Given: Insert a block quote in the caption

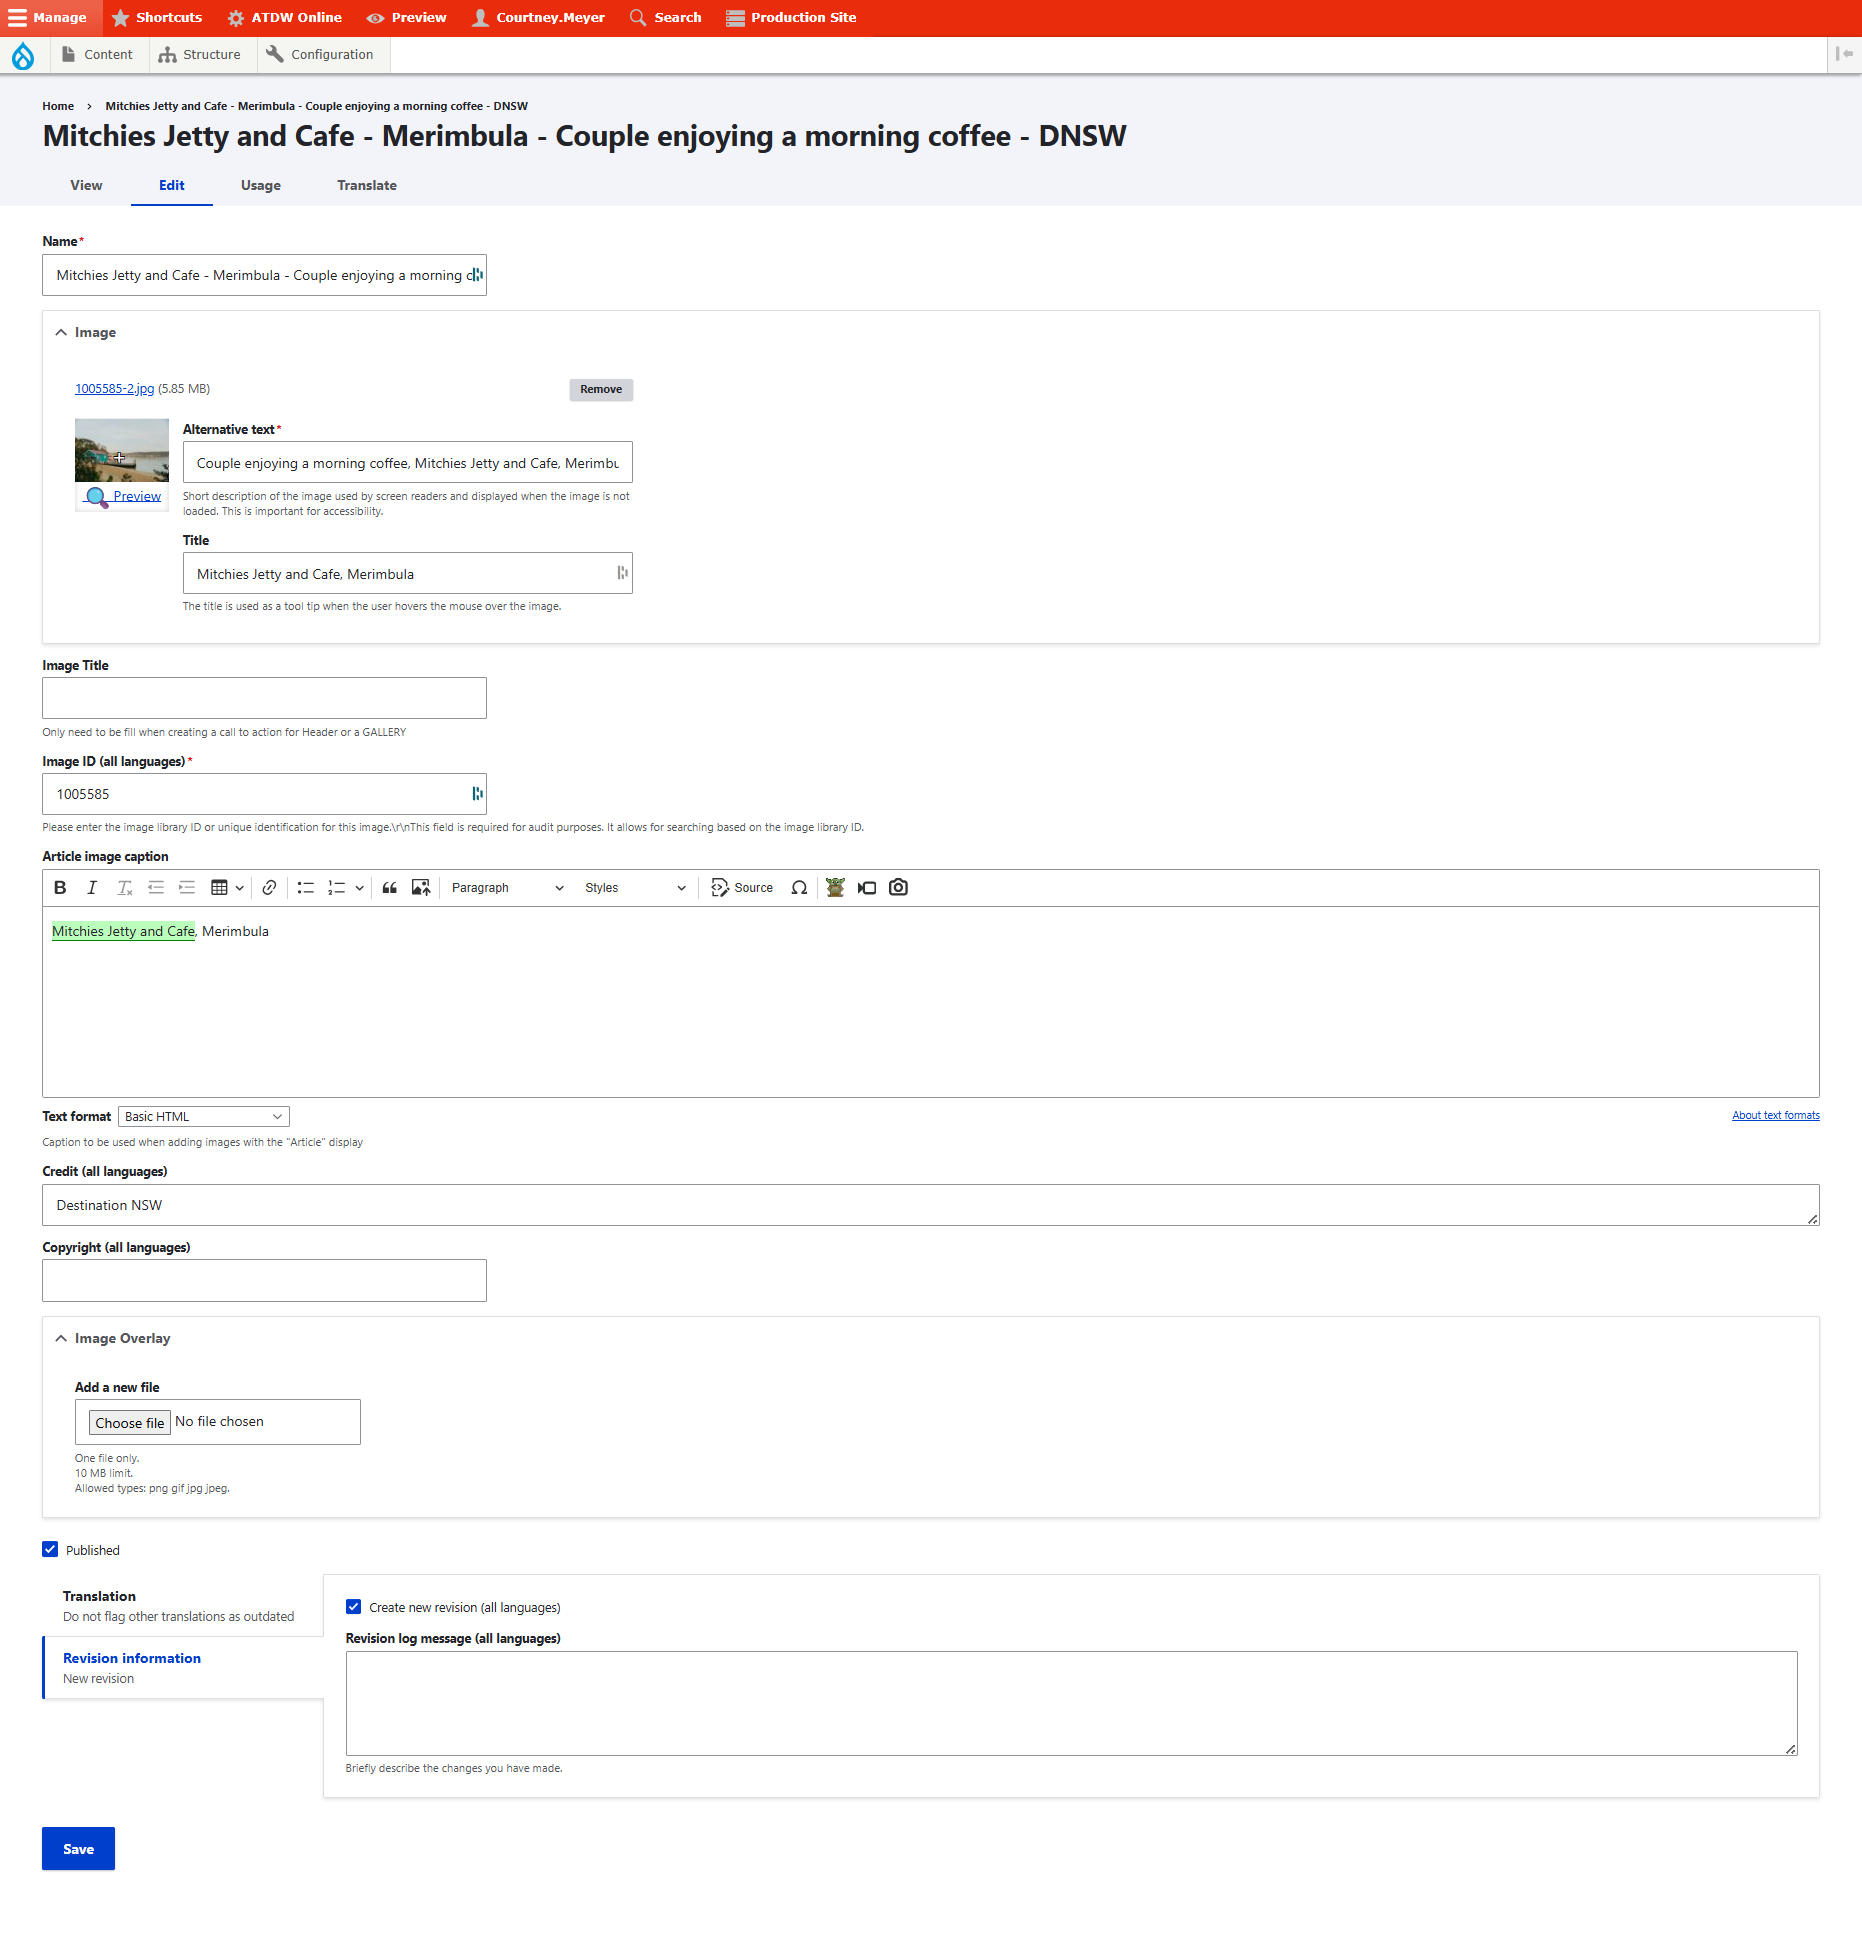Looking at the screenshot, I should coord(389,887).
